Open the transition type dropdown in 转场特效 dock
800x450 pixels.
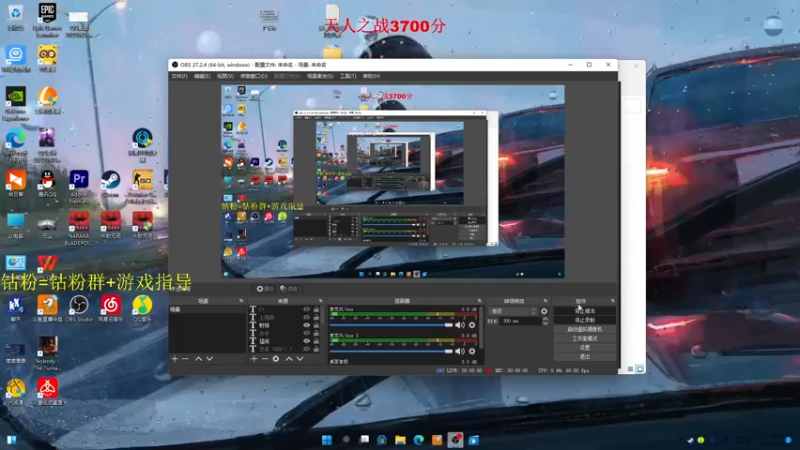[x=513, y=311]
